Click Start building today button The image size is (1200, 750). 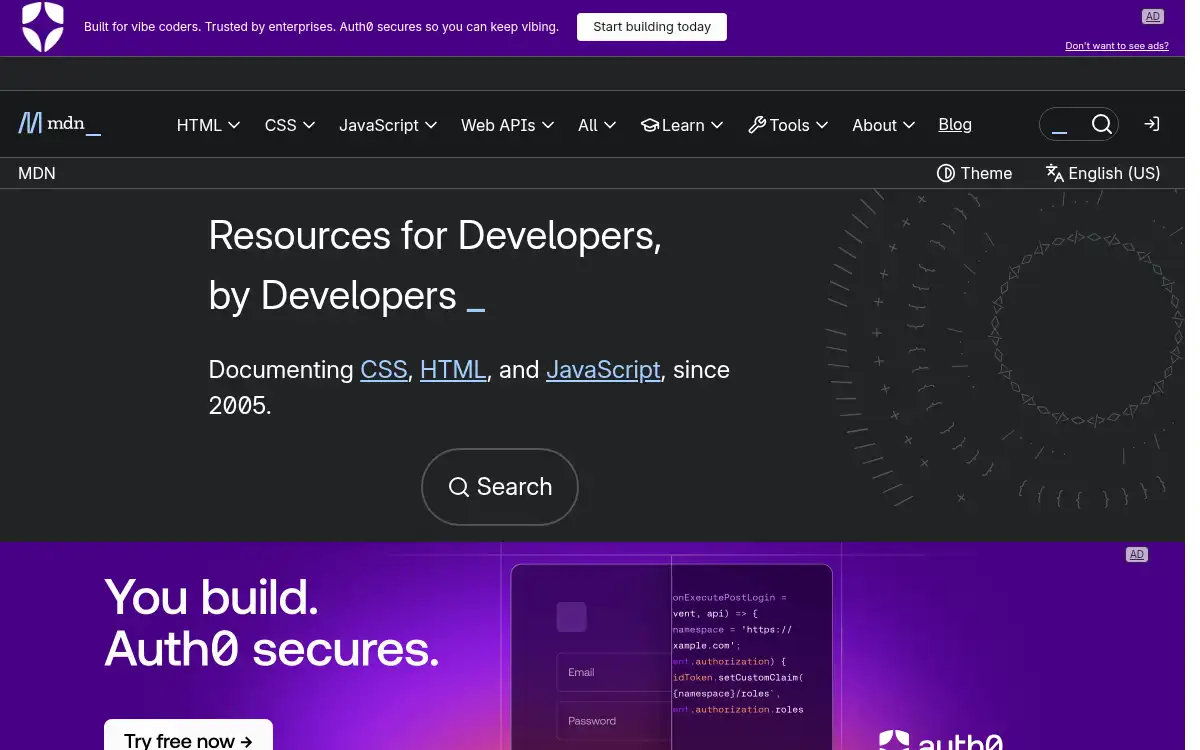pos(652,27)
